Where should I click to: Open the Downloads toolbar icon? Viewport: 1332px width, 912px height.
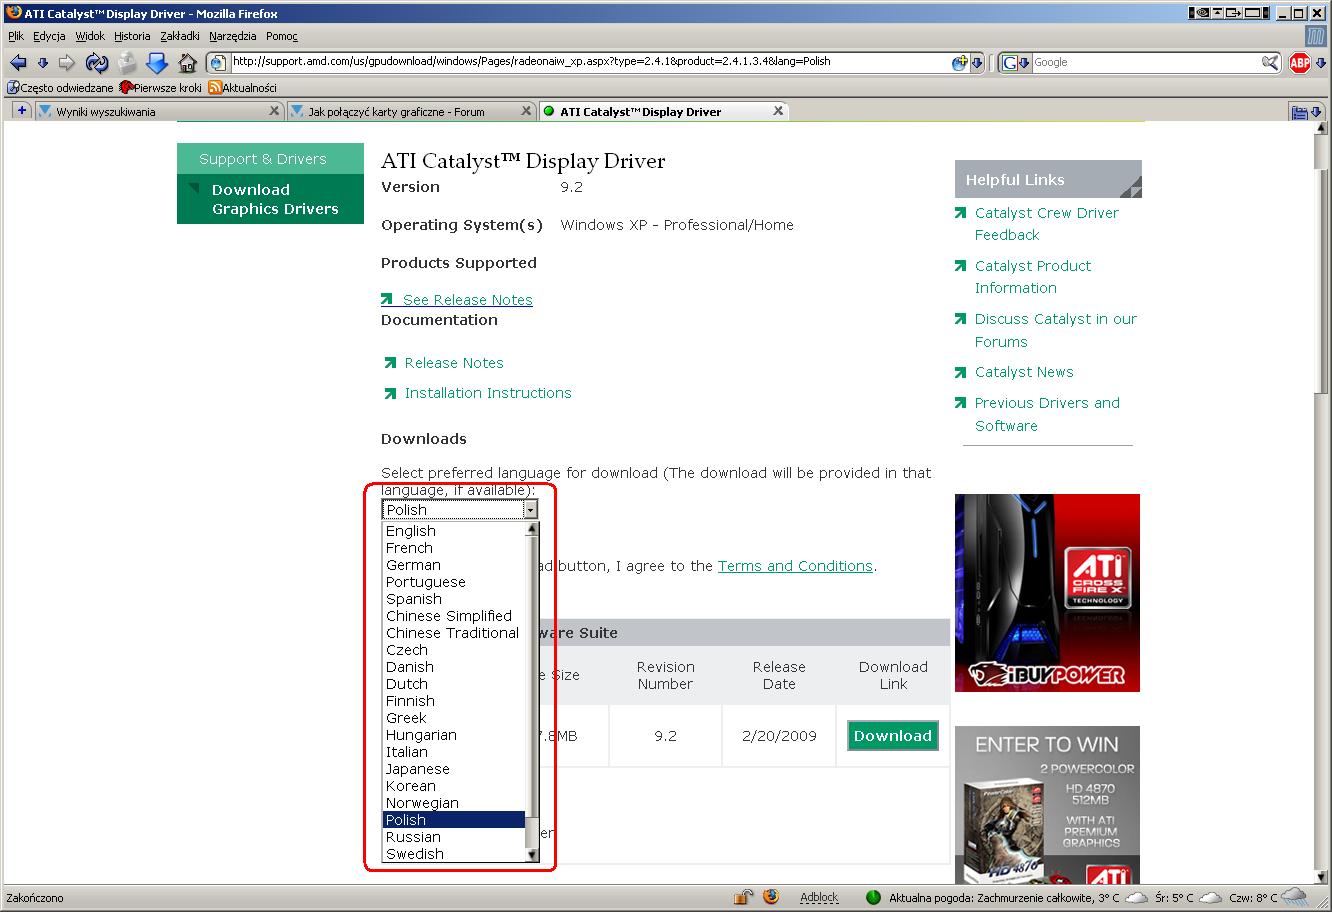pos(157,63)
